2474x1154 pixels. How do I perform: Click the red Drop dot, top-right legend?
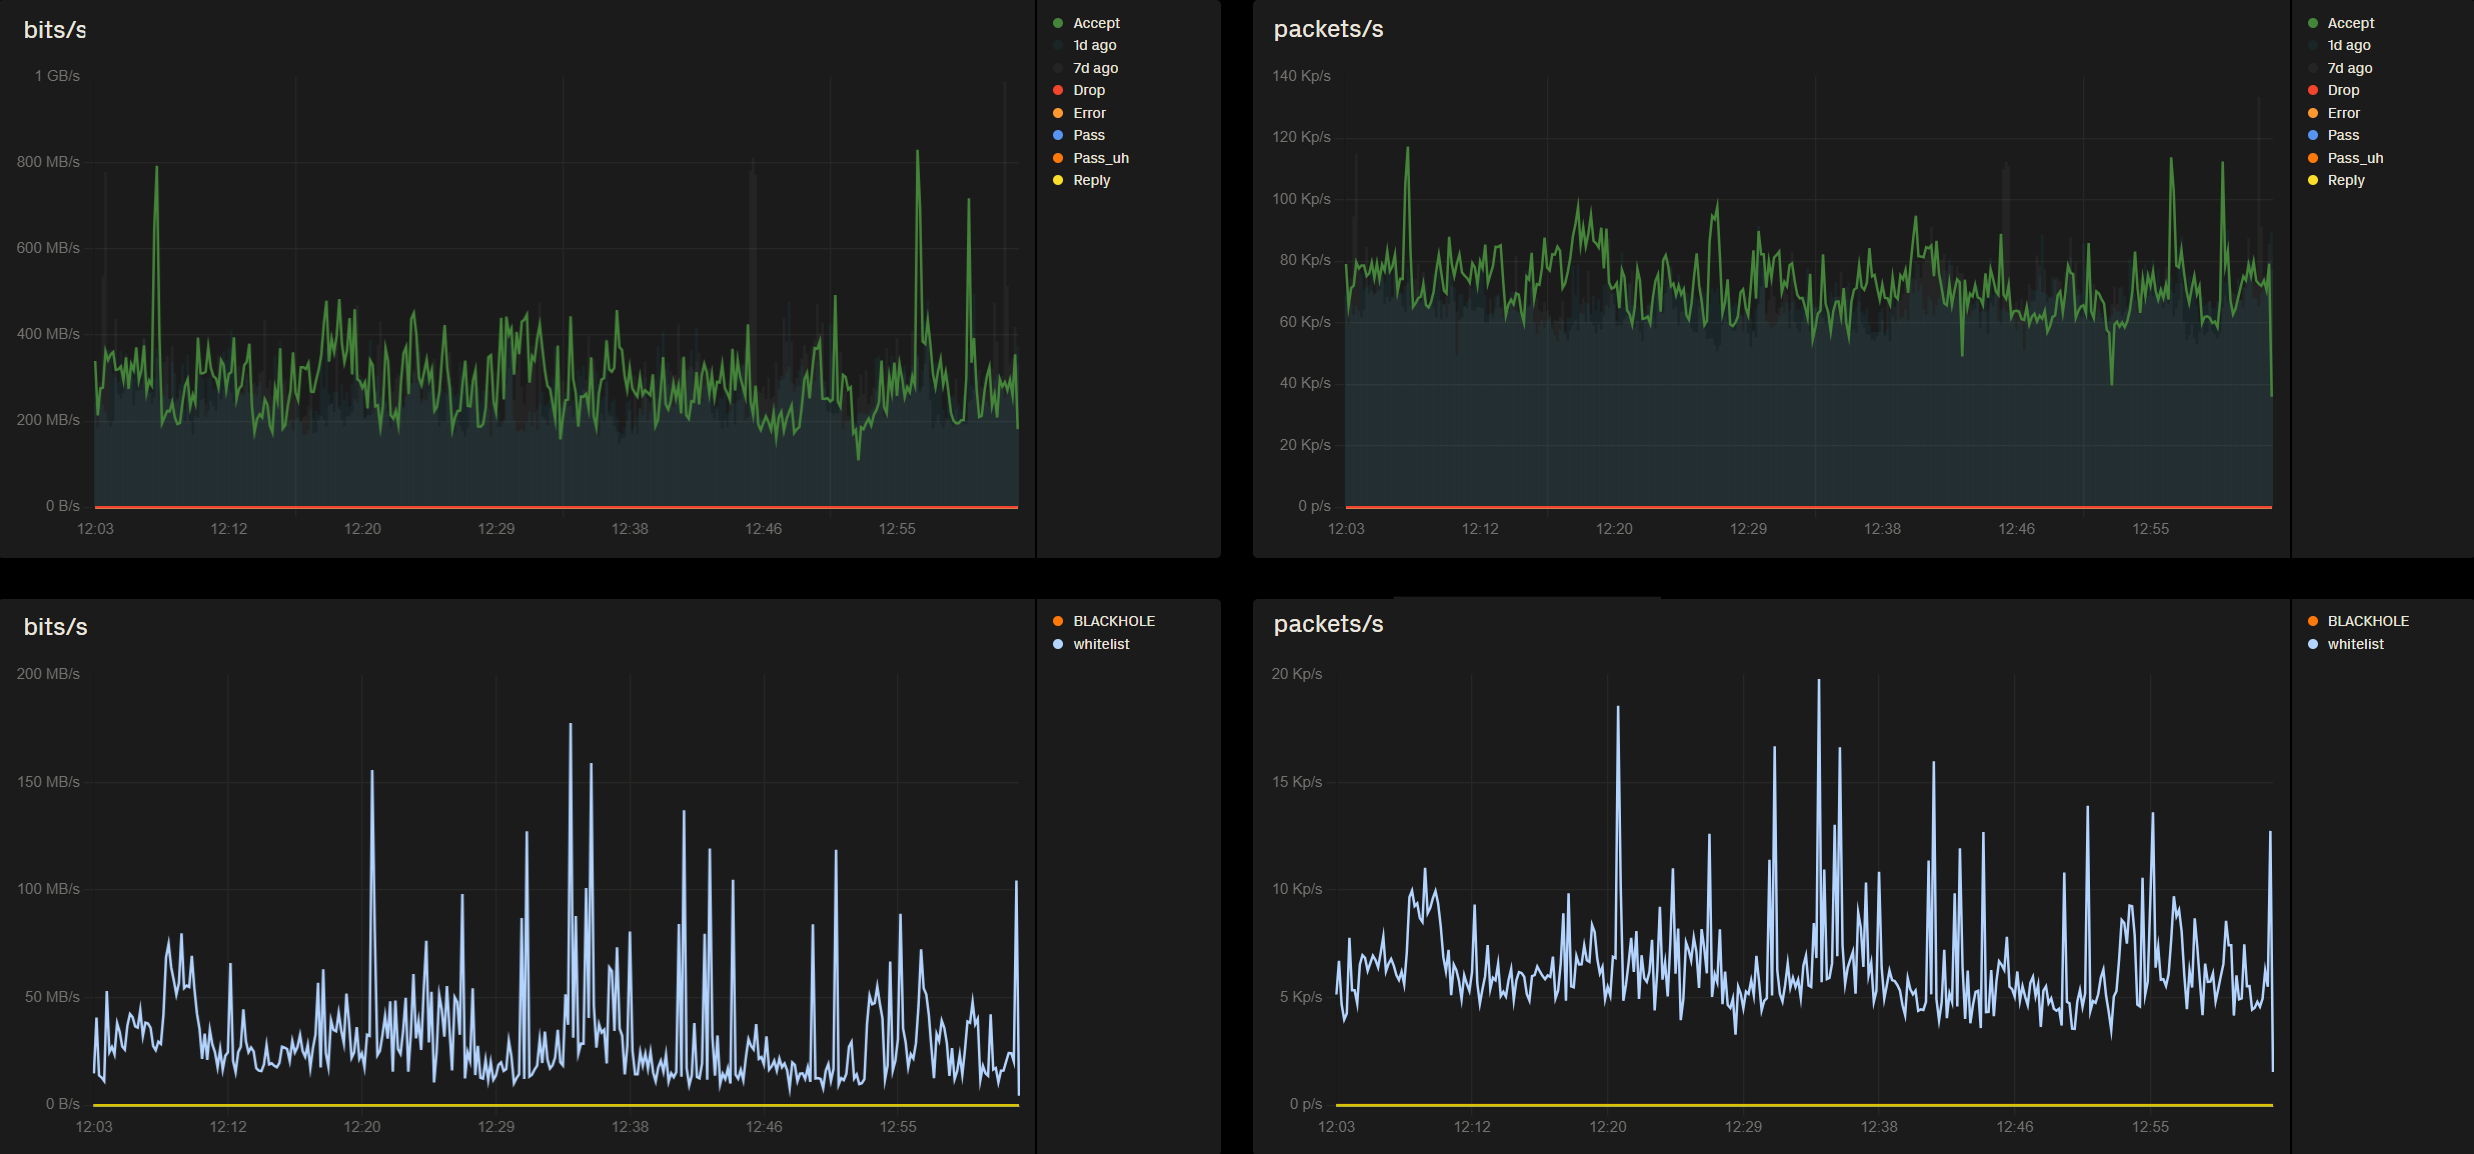click(x=2313, y=90)
